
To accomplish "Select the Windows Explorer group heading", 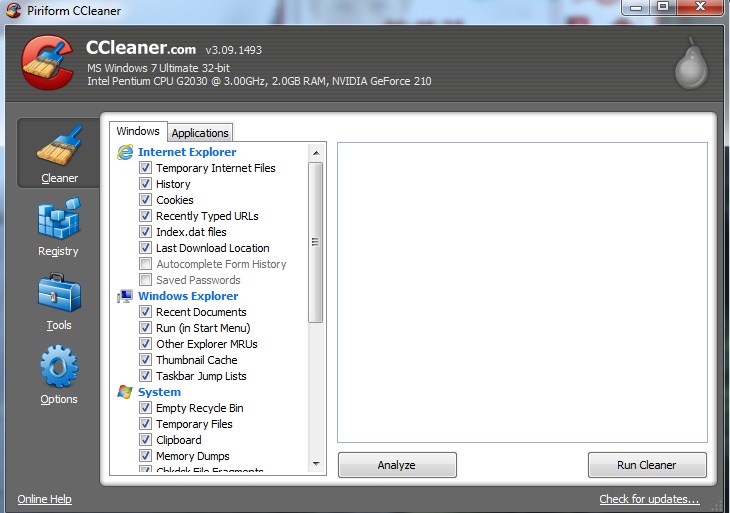I will pos(188,296).
